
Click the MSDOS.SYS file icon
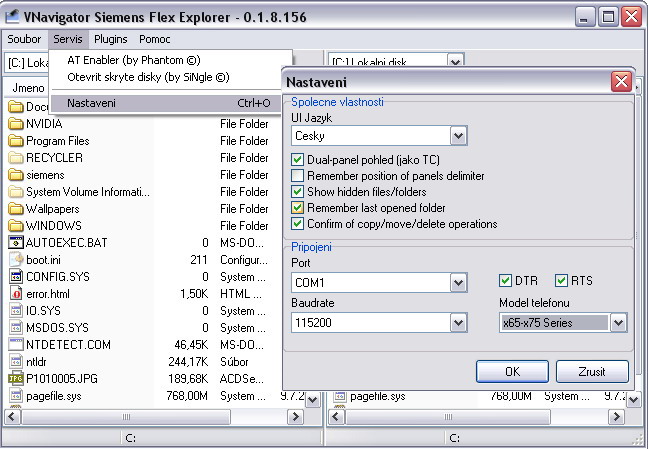tap(16, 327)
